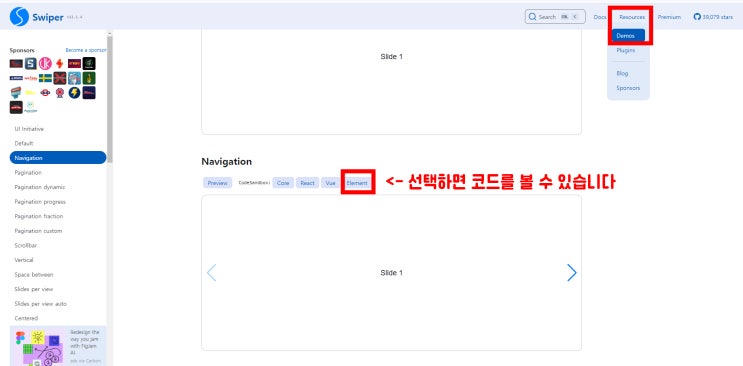The image size is (743, 366).
Task: Open the Centered demo link
Action: point(26,318)
